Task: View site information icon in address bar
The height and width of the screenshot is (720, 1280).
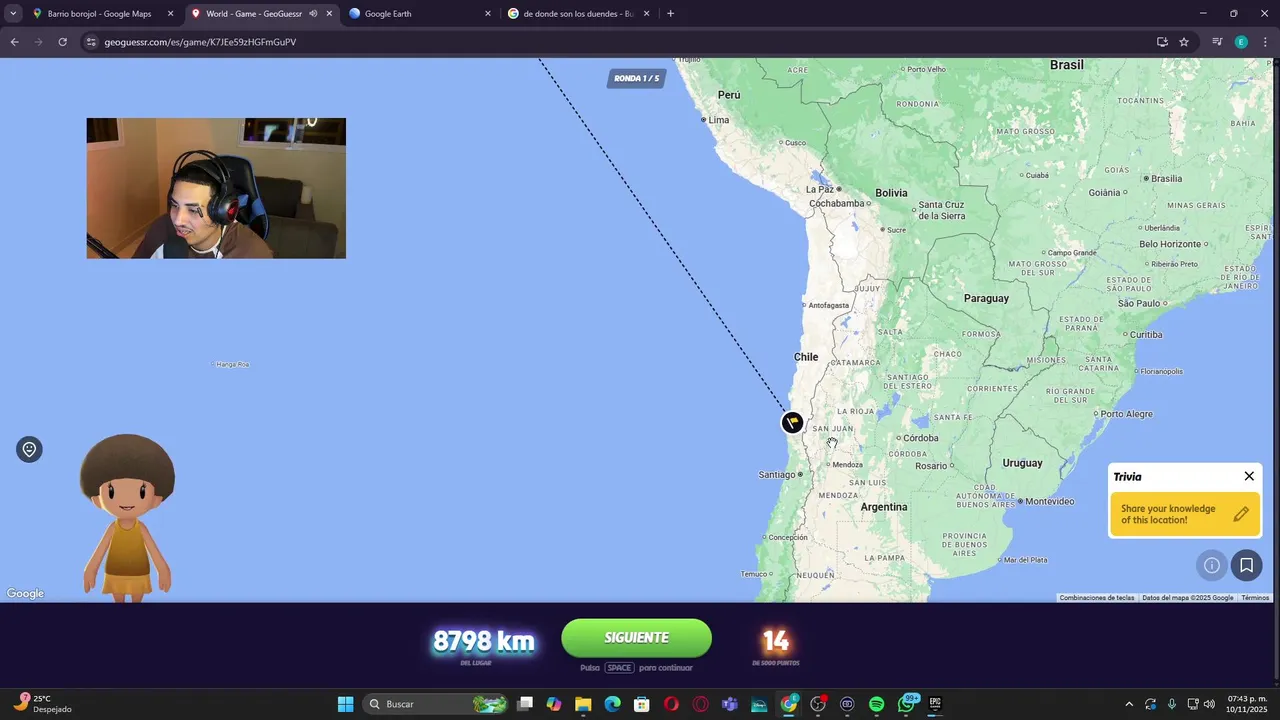Action: click(91, 42)
